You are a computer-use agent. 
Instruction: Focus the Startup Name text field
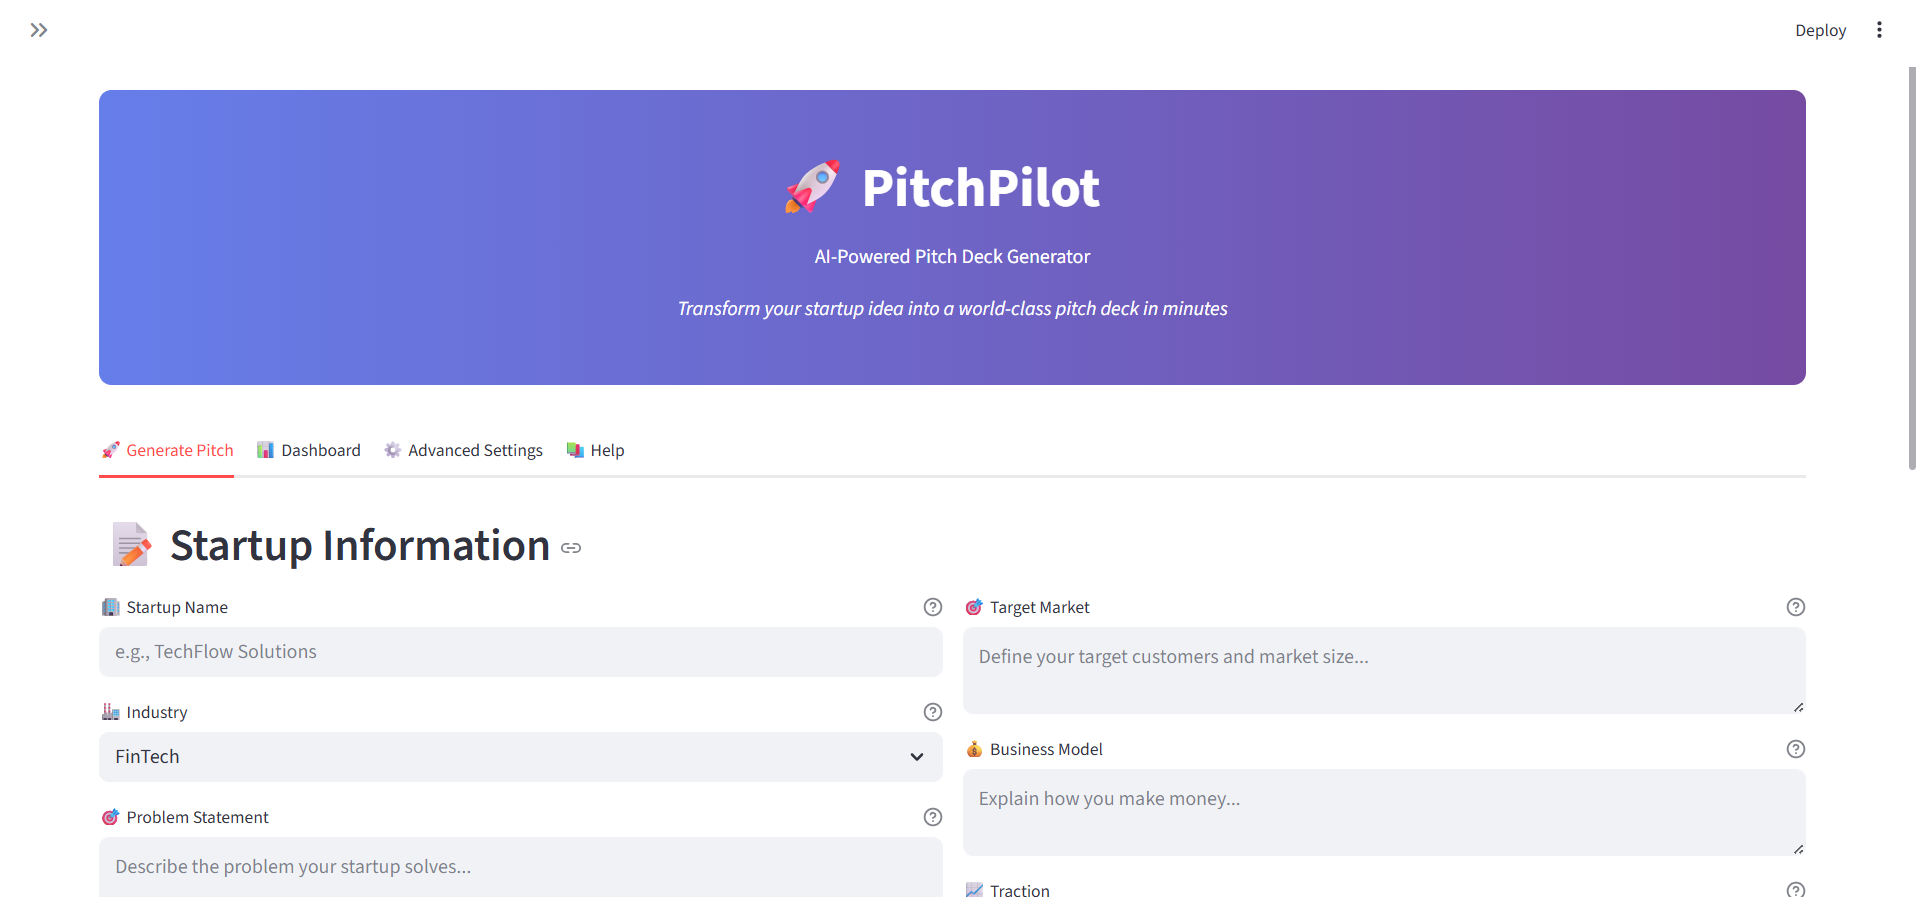520,652
